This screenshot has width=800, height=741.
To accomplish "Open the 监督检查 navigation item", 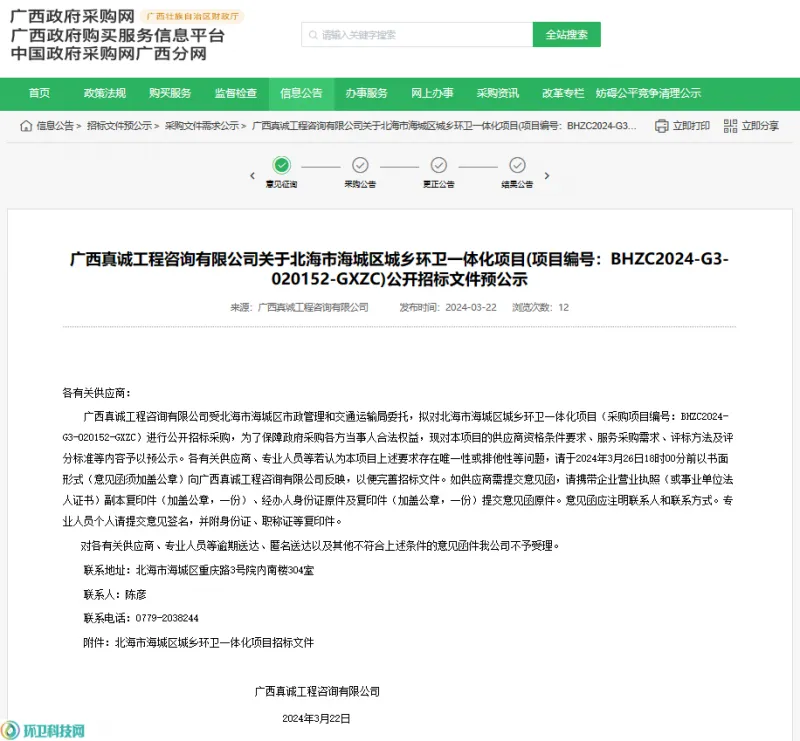I will coord(235,93).
